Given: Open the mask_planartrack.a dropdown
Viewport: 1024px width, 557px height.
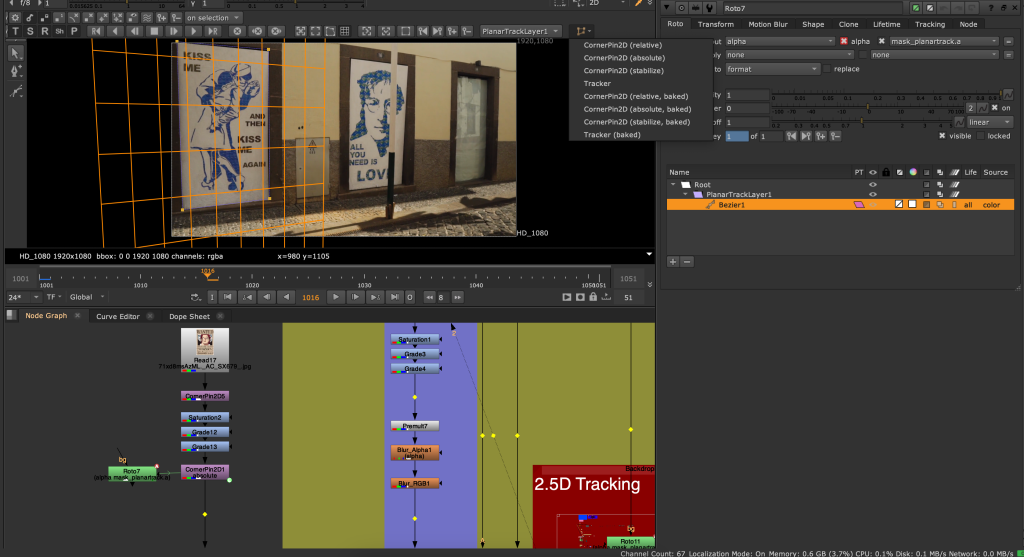Looking at the screenshot, I should [x=944, y=41].
